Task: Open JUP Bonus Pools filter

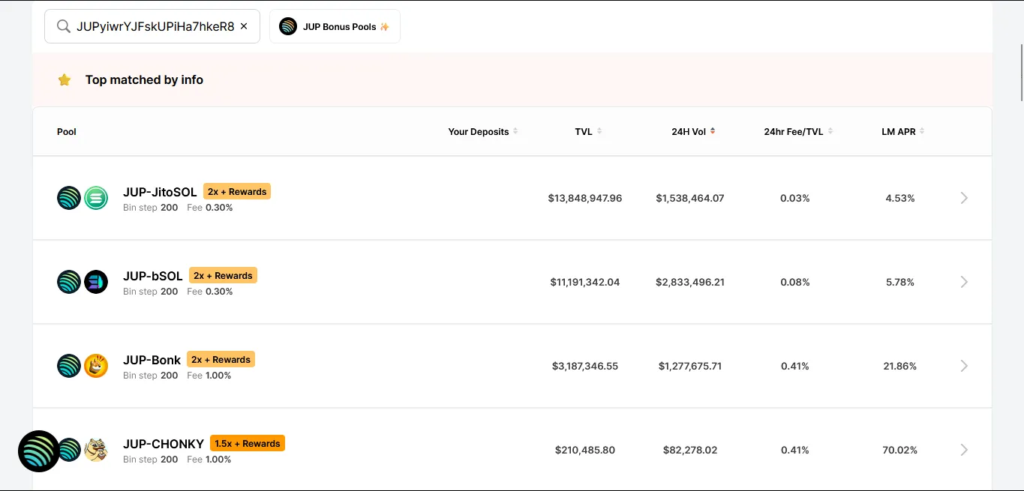Action: 335,26
